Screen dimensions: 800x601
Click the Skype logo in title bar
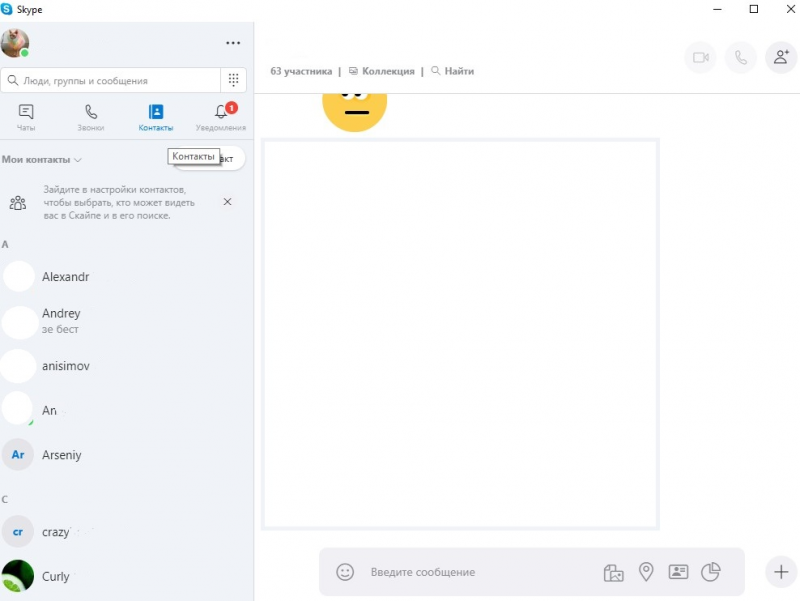[7, 9]
